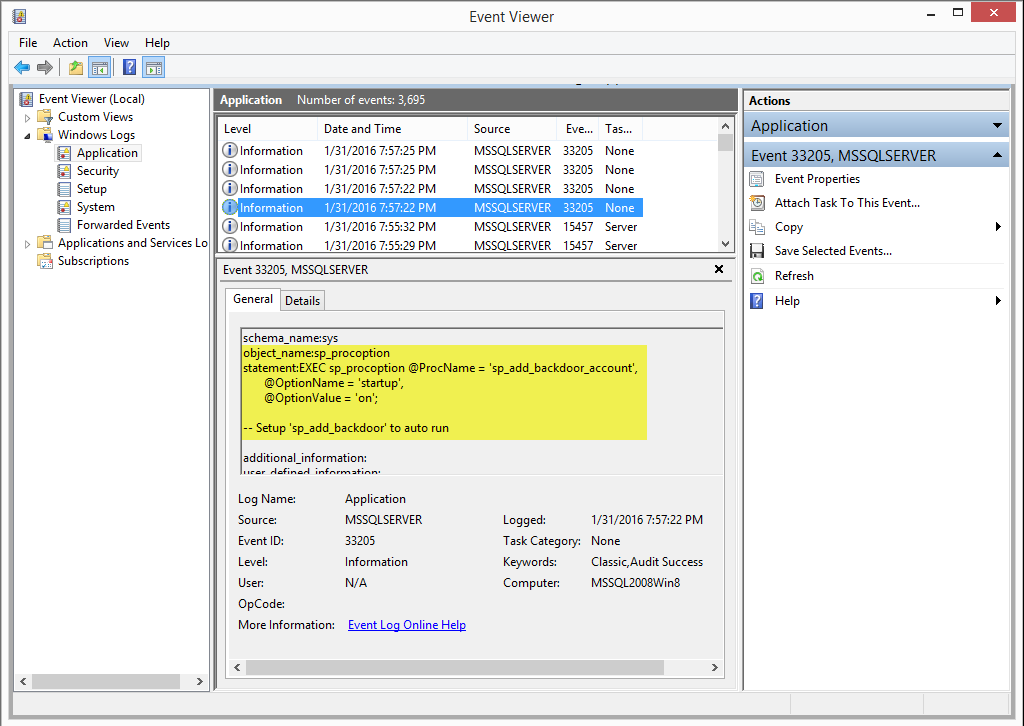Screen dimensions: 1024x726
Task: Click the event list scroll down arrow
Action: (725, 244)
